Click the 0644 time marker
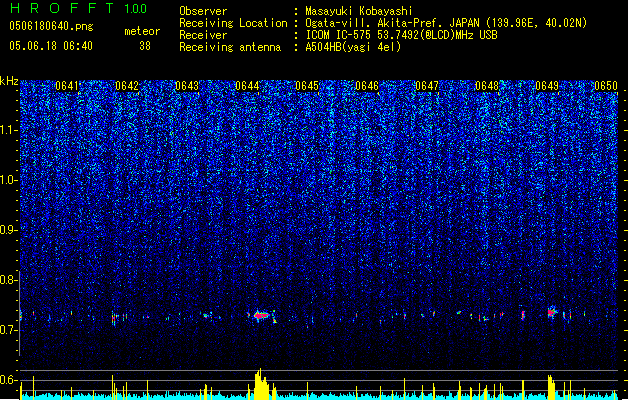This screenshot has height=400, width=629. point(247,86)
